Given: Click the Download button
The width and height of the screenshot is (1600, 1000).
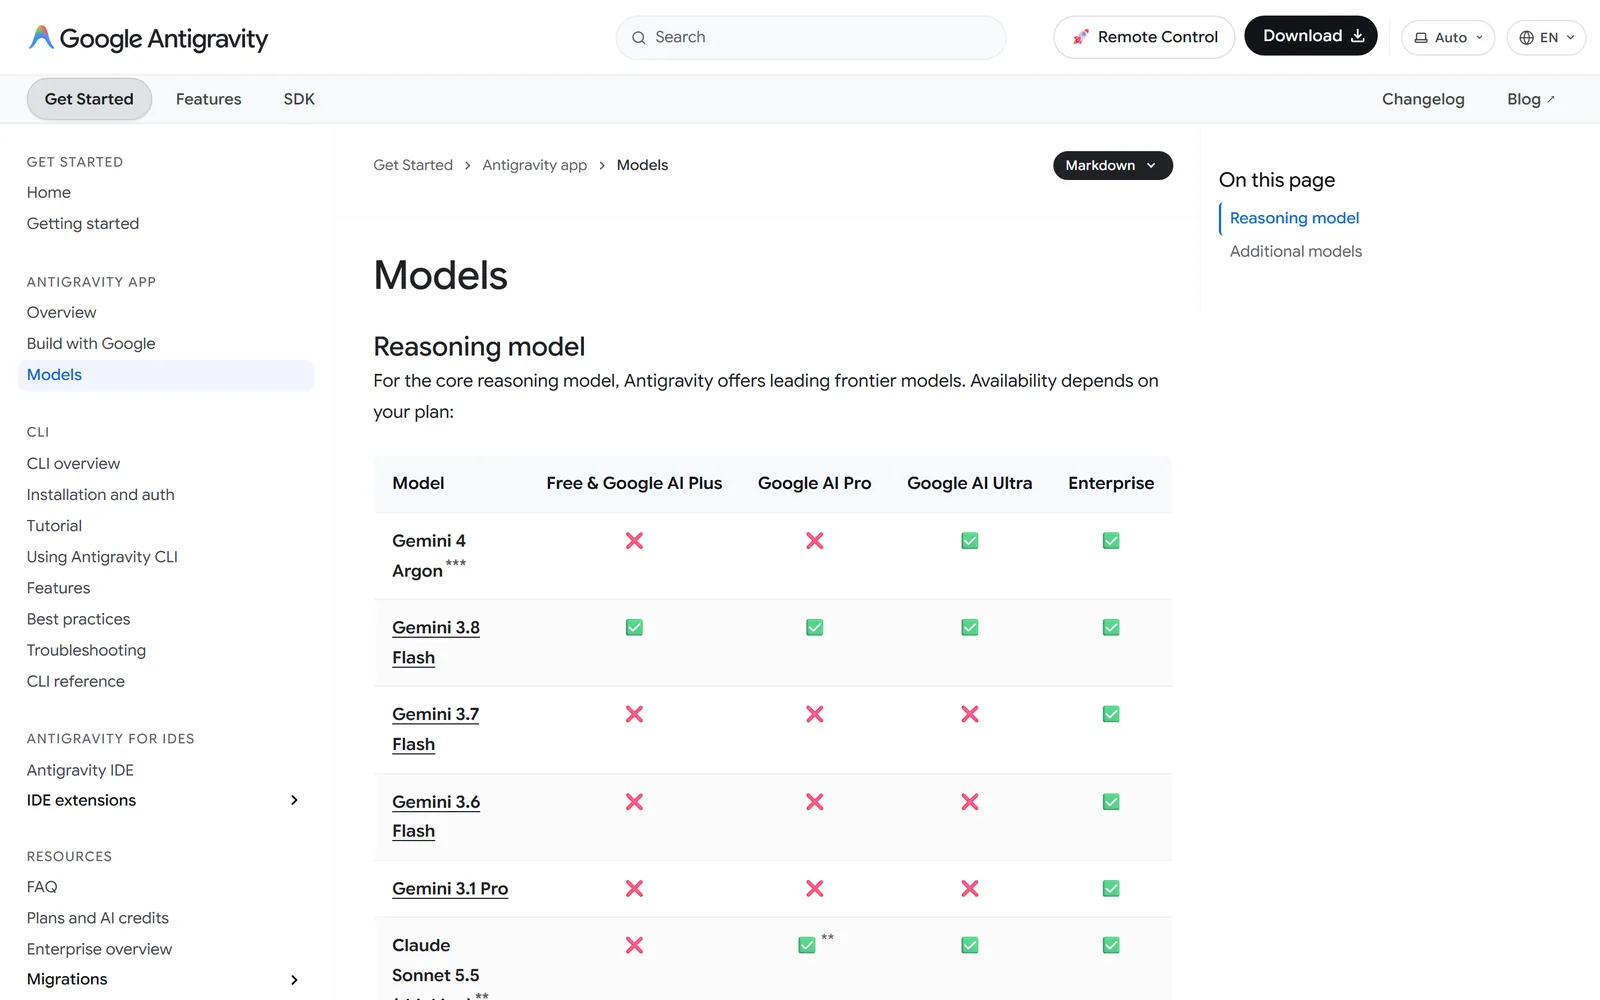Looking at the screenshot, I should click(x=1311, y=36).
